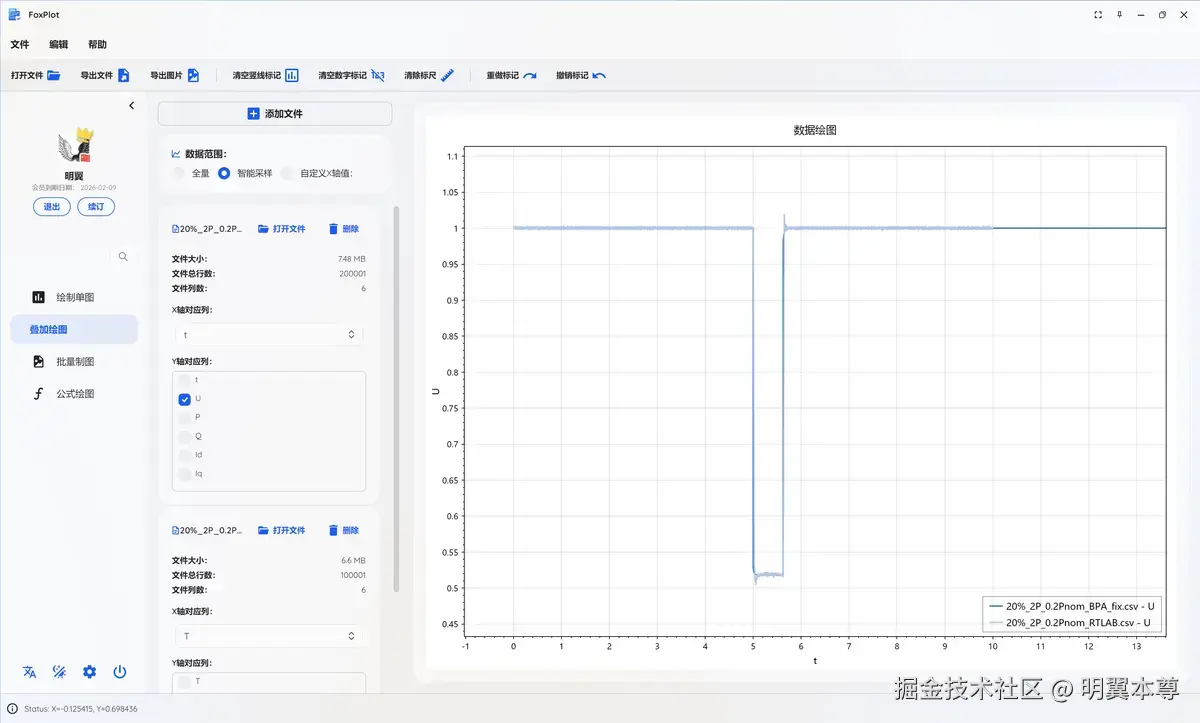
Task: Click the username 明翼 under the avatar
Action: (75, 176)
